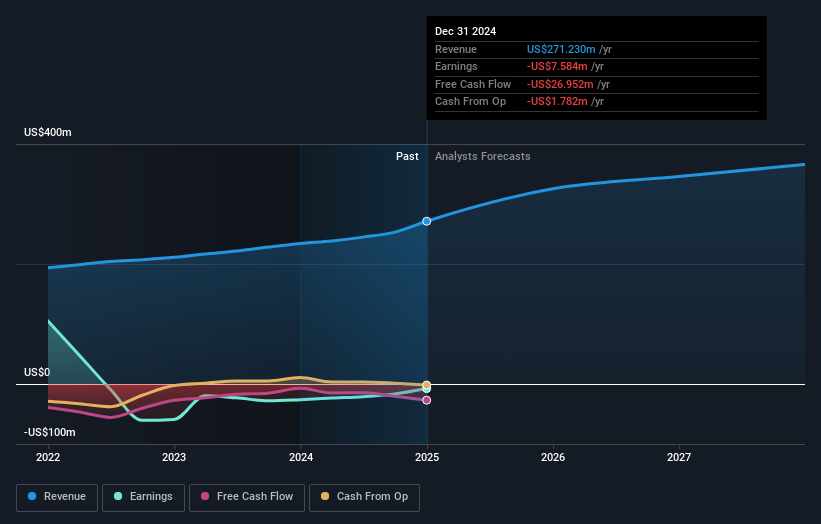
Task: Click the 2025 x-axis label
Action: pos(427,457)
